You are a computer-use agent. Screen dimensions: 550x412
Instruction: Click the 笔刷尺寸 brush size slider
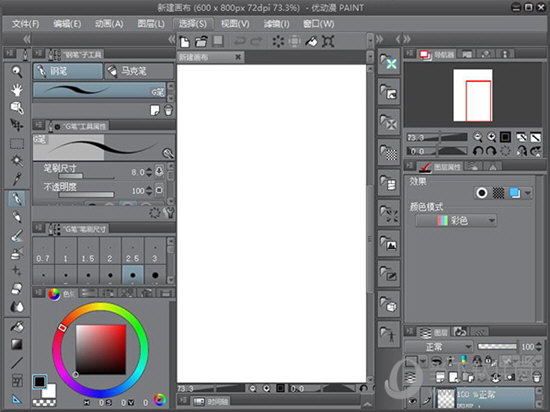87,177
